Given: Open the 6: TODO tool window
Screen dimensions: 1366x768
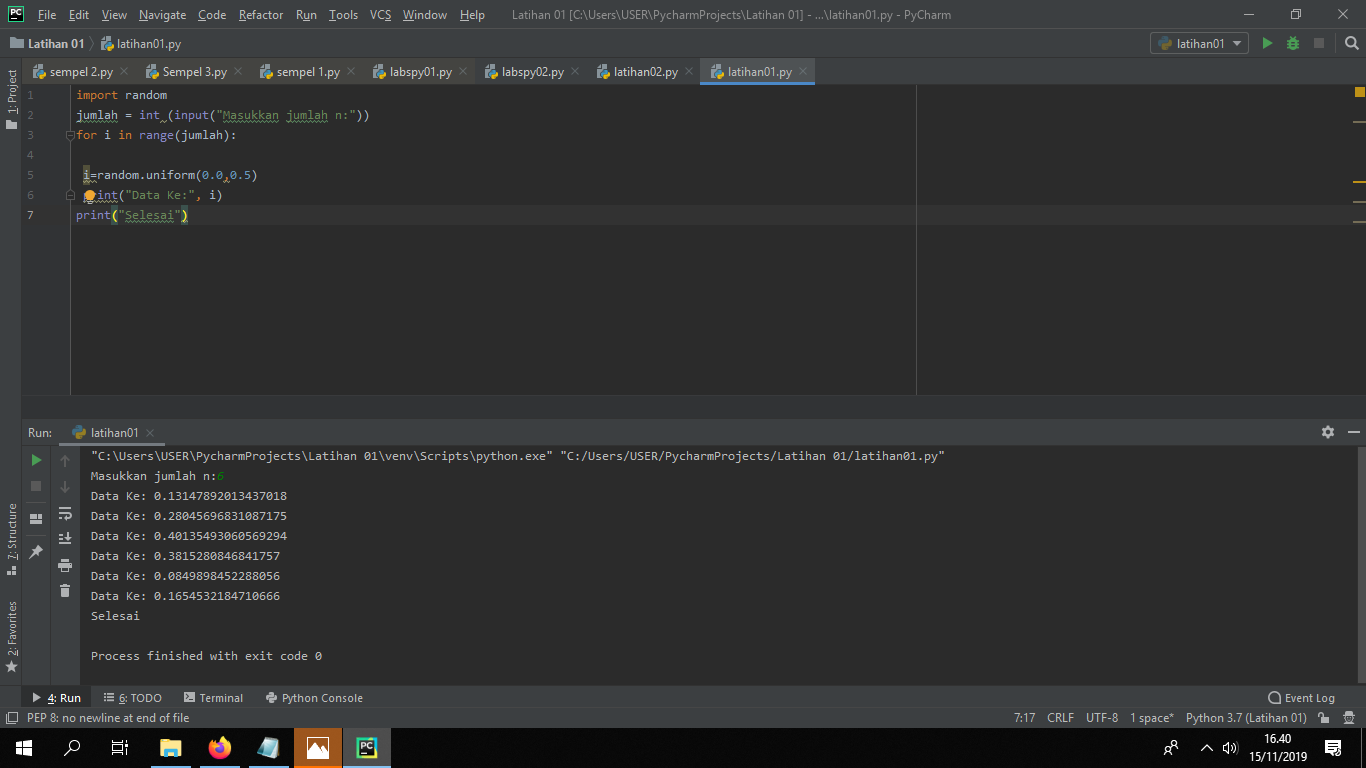Looking at the screenshot, I should click(x=132, y=698).
